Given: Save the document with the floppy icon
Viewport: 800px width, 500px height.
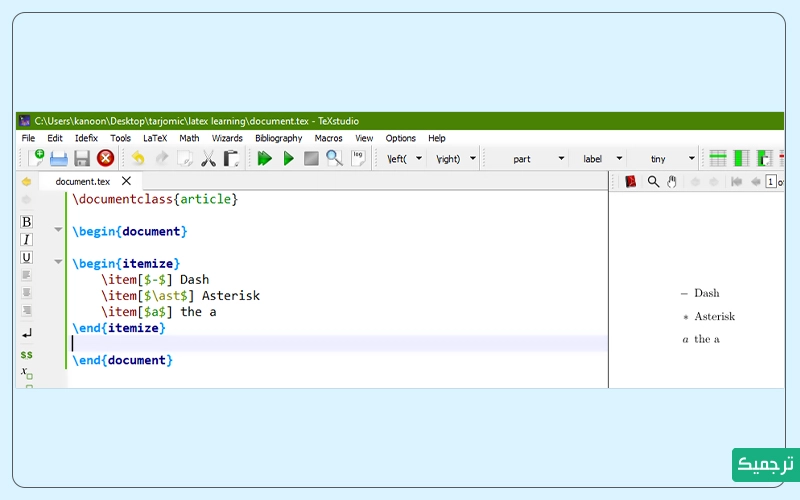Looking at the screenshot, I should (x=82, y=158).
